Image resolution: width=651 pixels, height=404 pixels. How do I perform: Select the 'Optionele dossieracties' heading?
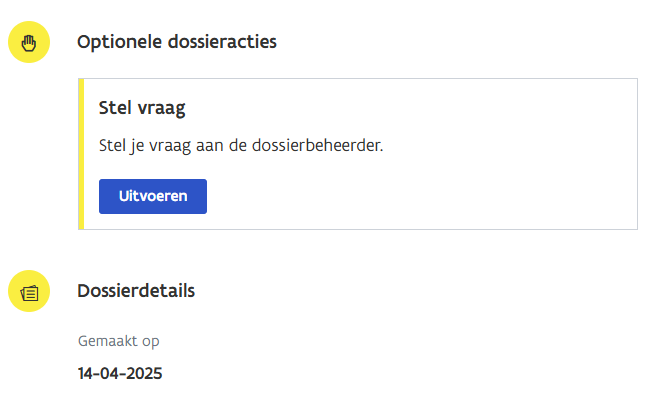point(176,42)
